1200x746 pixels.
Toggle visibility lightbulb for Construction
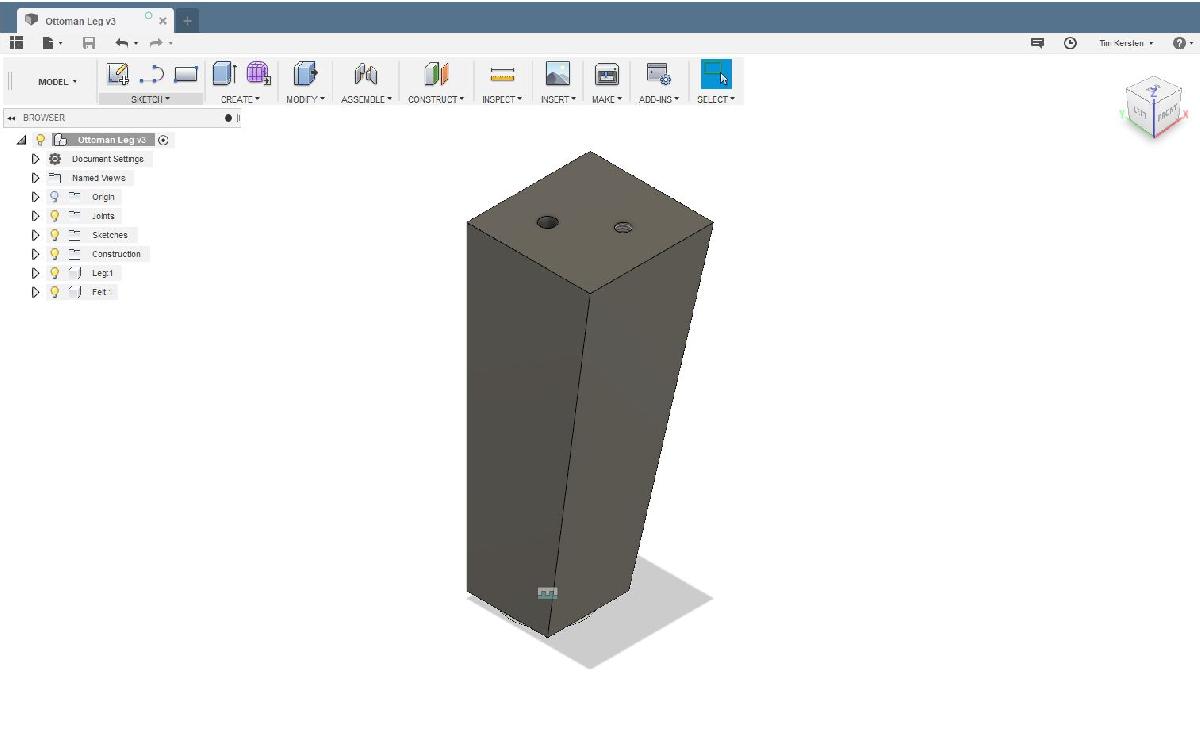pos(54,254)
